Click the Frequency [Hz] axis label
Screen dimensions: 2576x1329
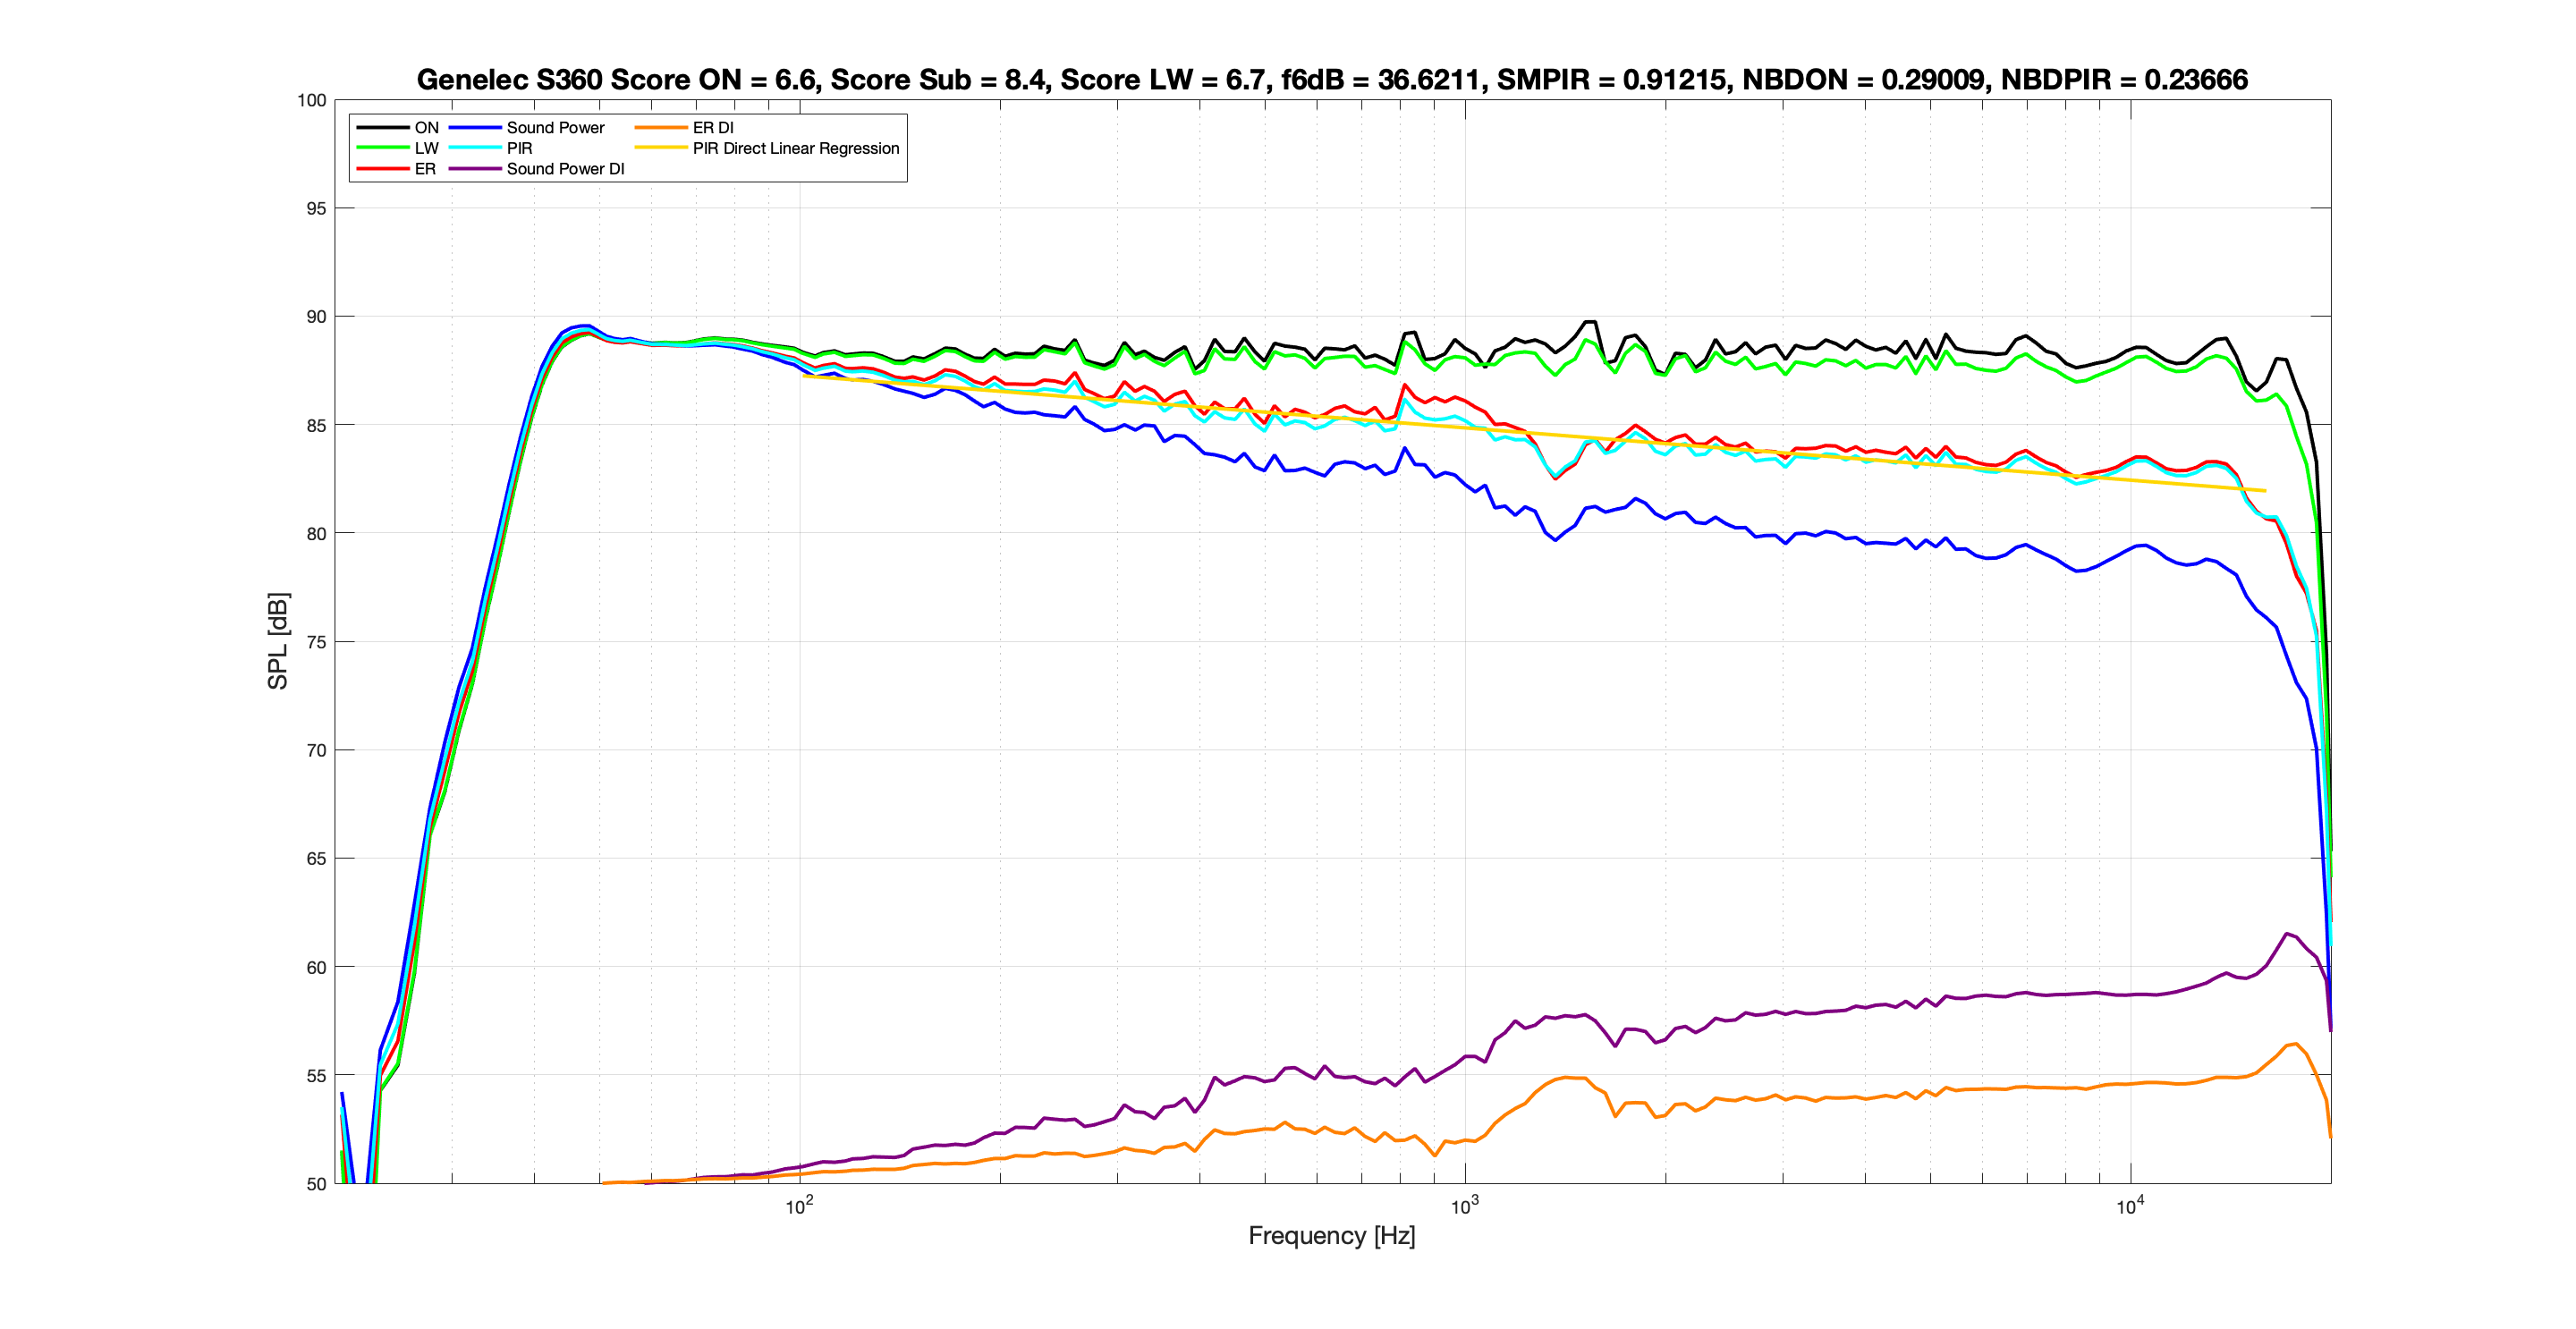pos(1331,1235)
